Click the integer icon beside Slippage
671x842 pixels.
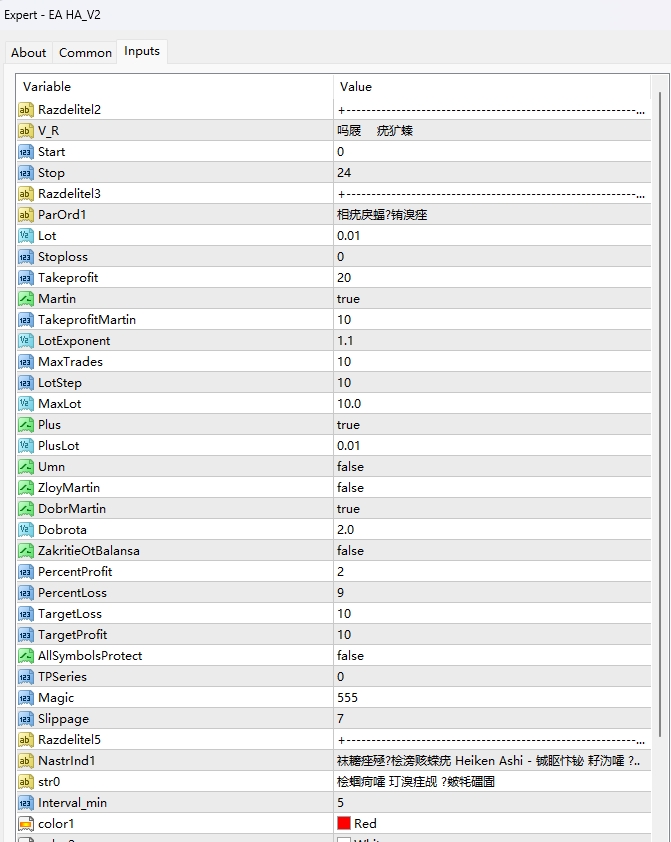click(x=26, y=719)
